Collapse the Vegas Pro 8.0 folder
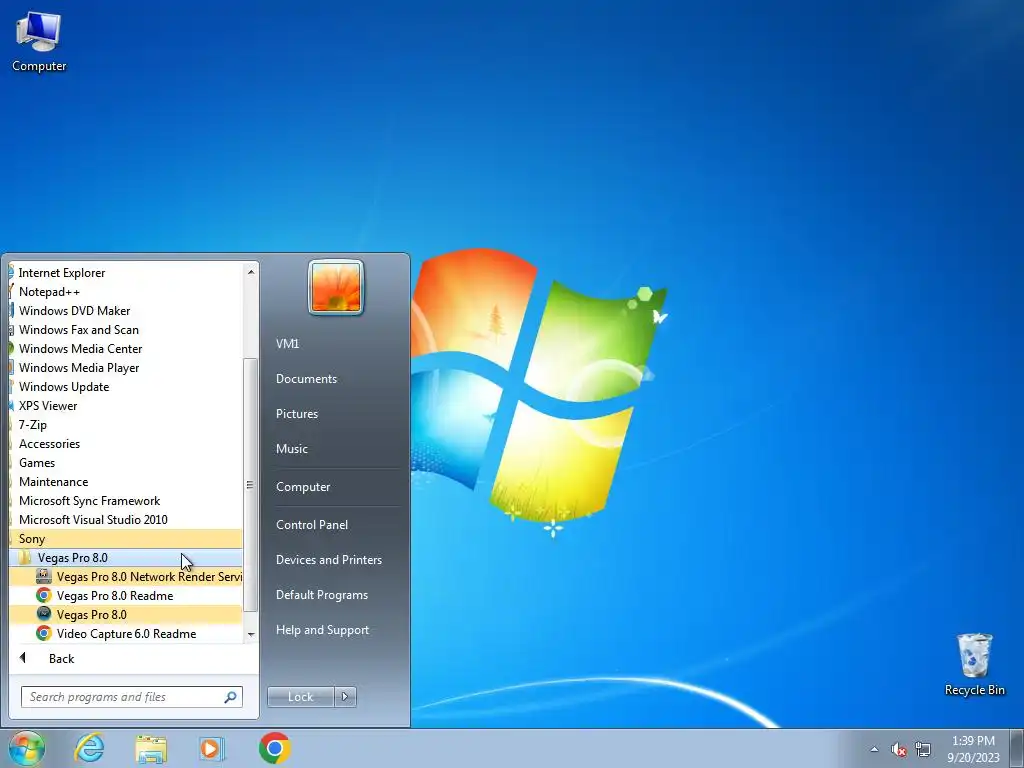1024x768 pixels. point(125,558)
